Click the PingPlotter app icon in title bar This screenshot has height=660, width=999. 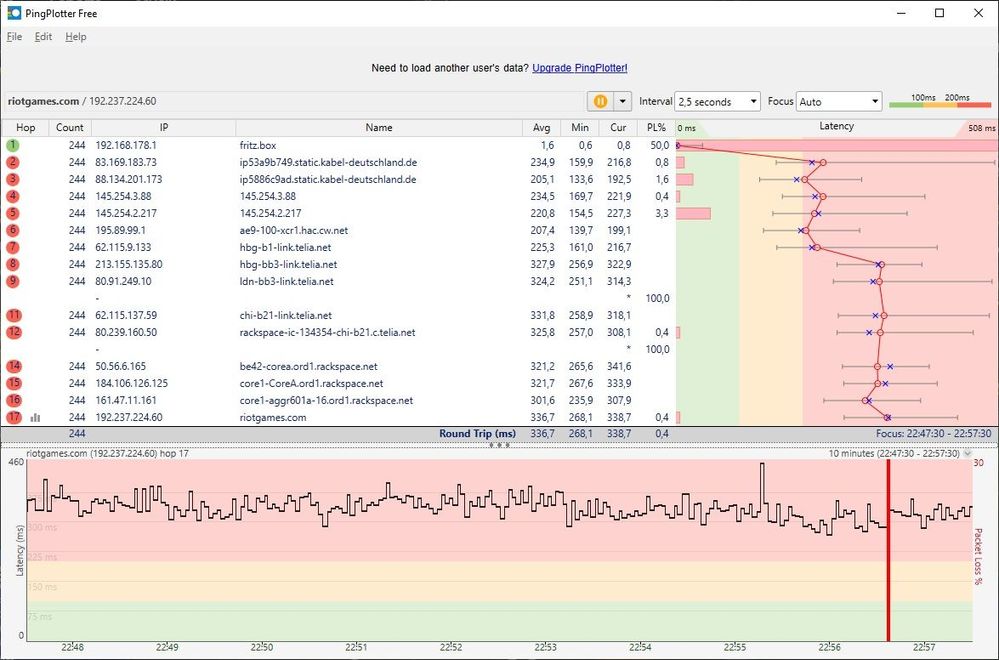point(14,13)
